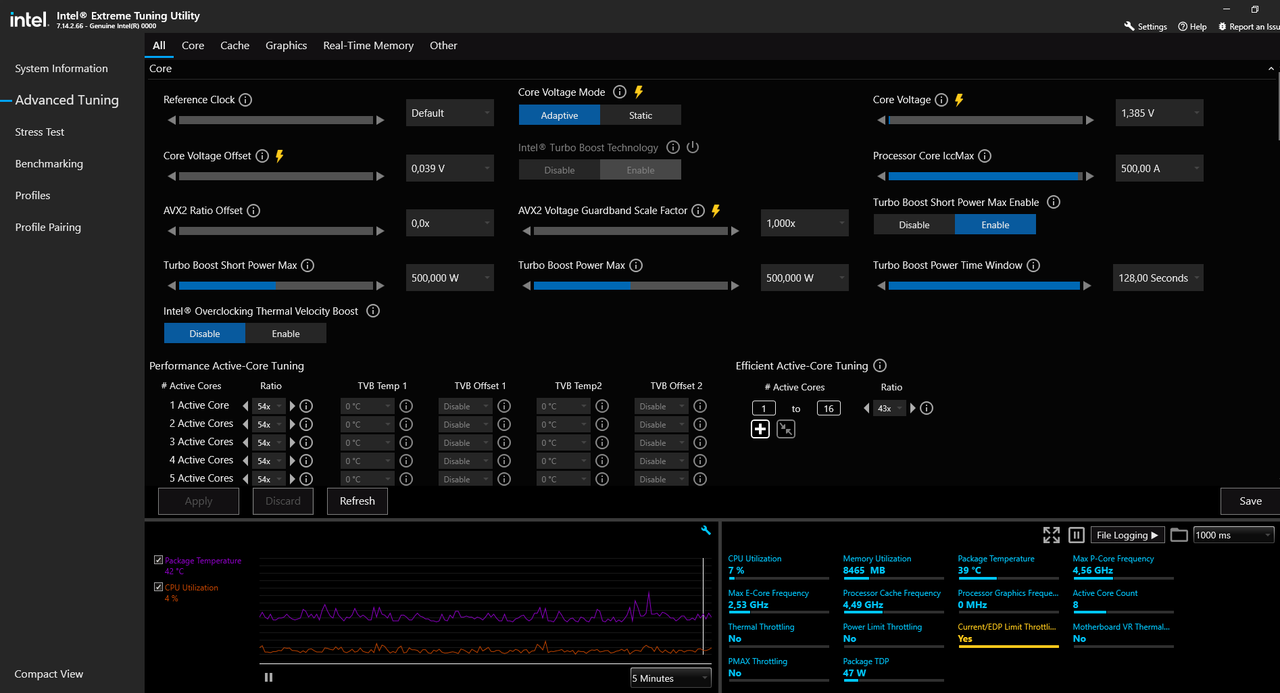Open the Reference Clock Default dropdown
This screenshot has height=693, width=1280.
coord(450,113)
